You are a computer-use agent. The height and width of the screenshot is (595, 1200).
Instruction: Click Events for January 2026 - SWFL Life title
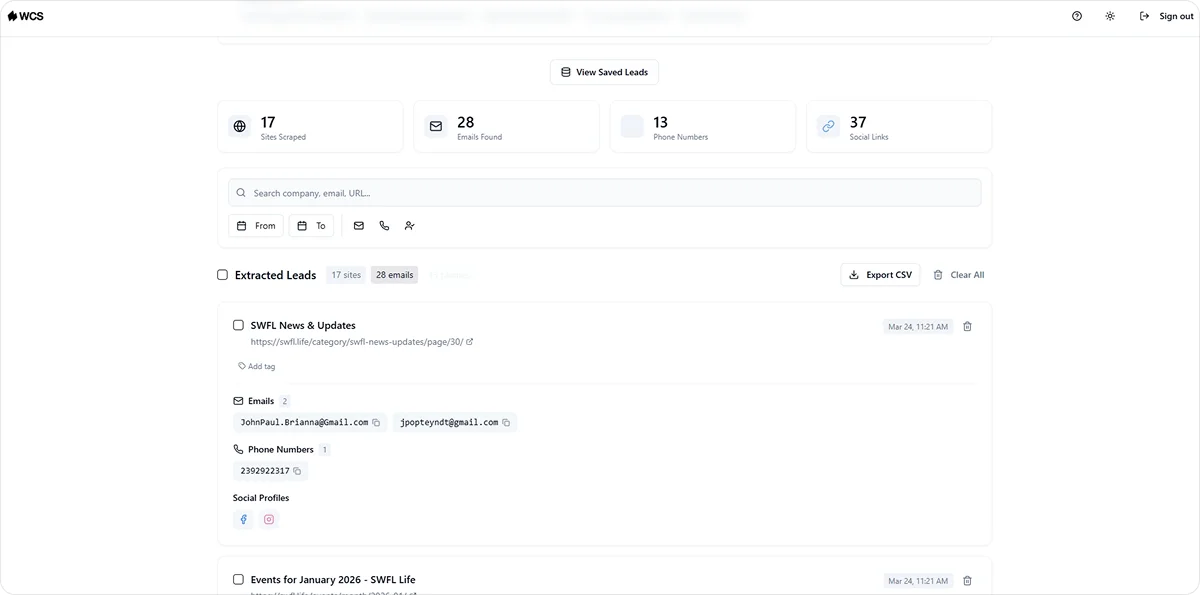(x=333, y=579)
